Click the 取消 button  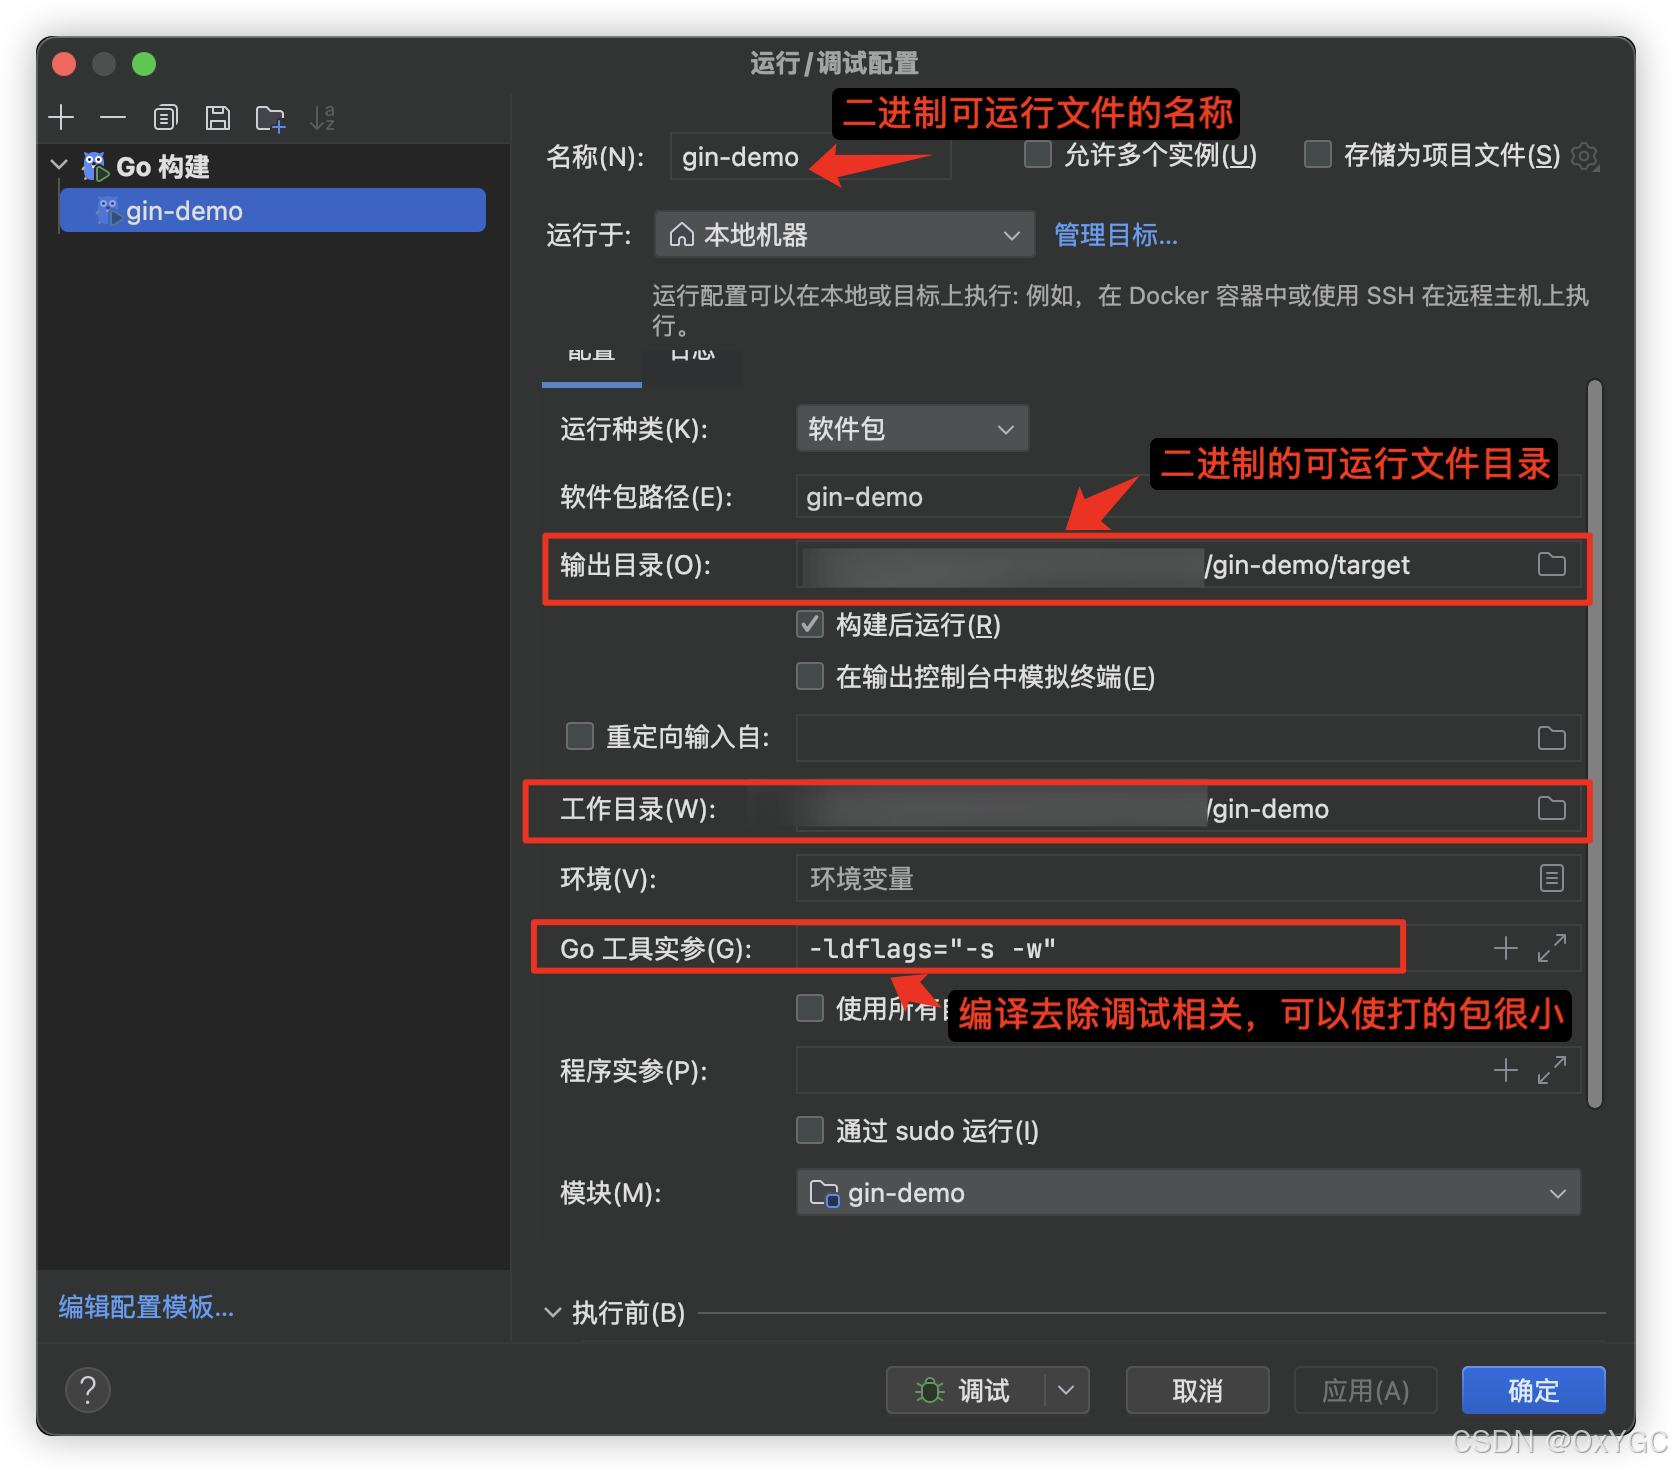pyautogui.click(x=1197, y=1390)
